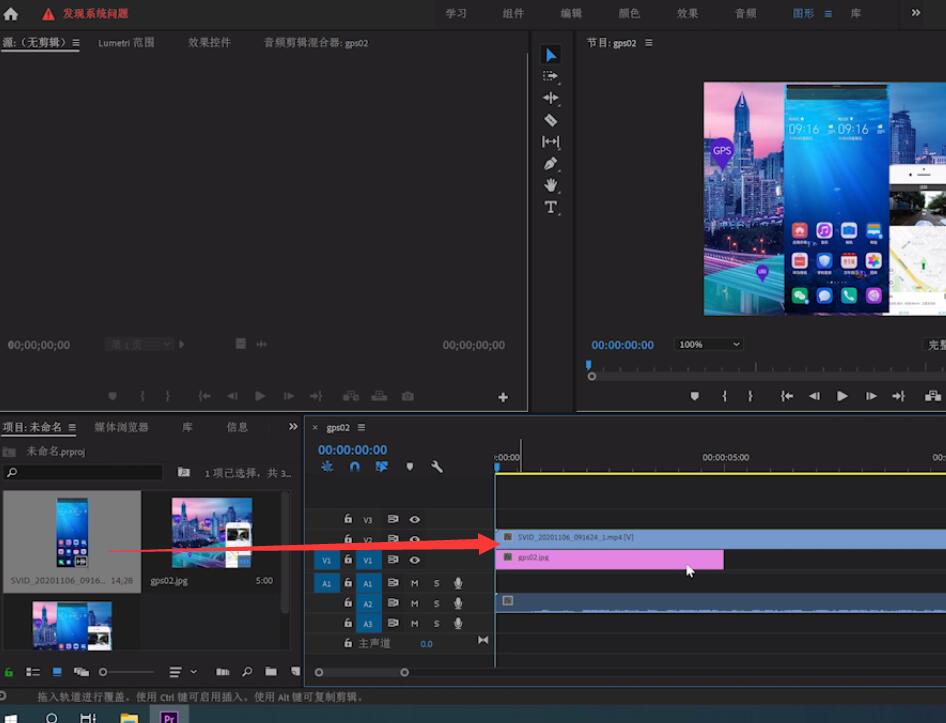946x723 pixels.
Task: Open timeline display settings wrench
Action: tap(437, 467)
